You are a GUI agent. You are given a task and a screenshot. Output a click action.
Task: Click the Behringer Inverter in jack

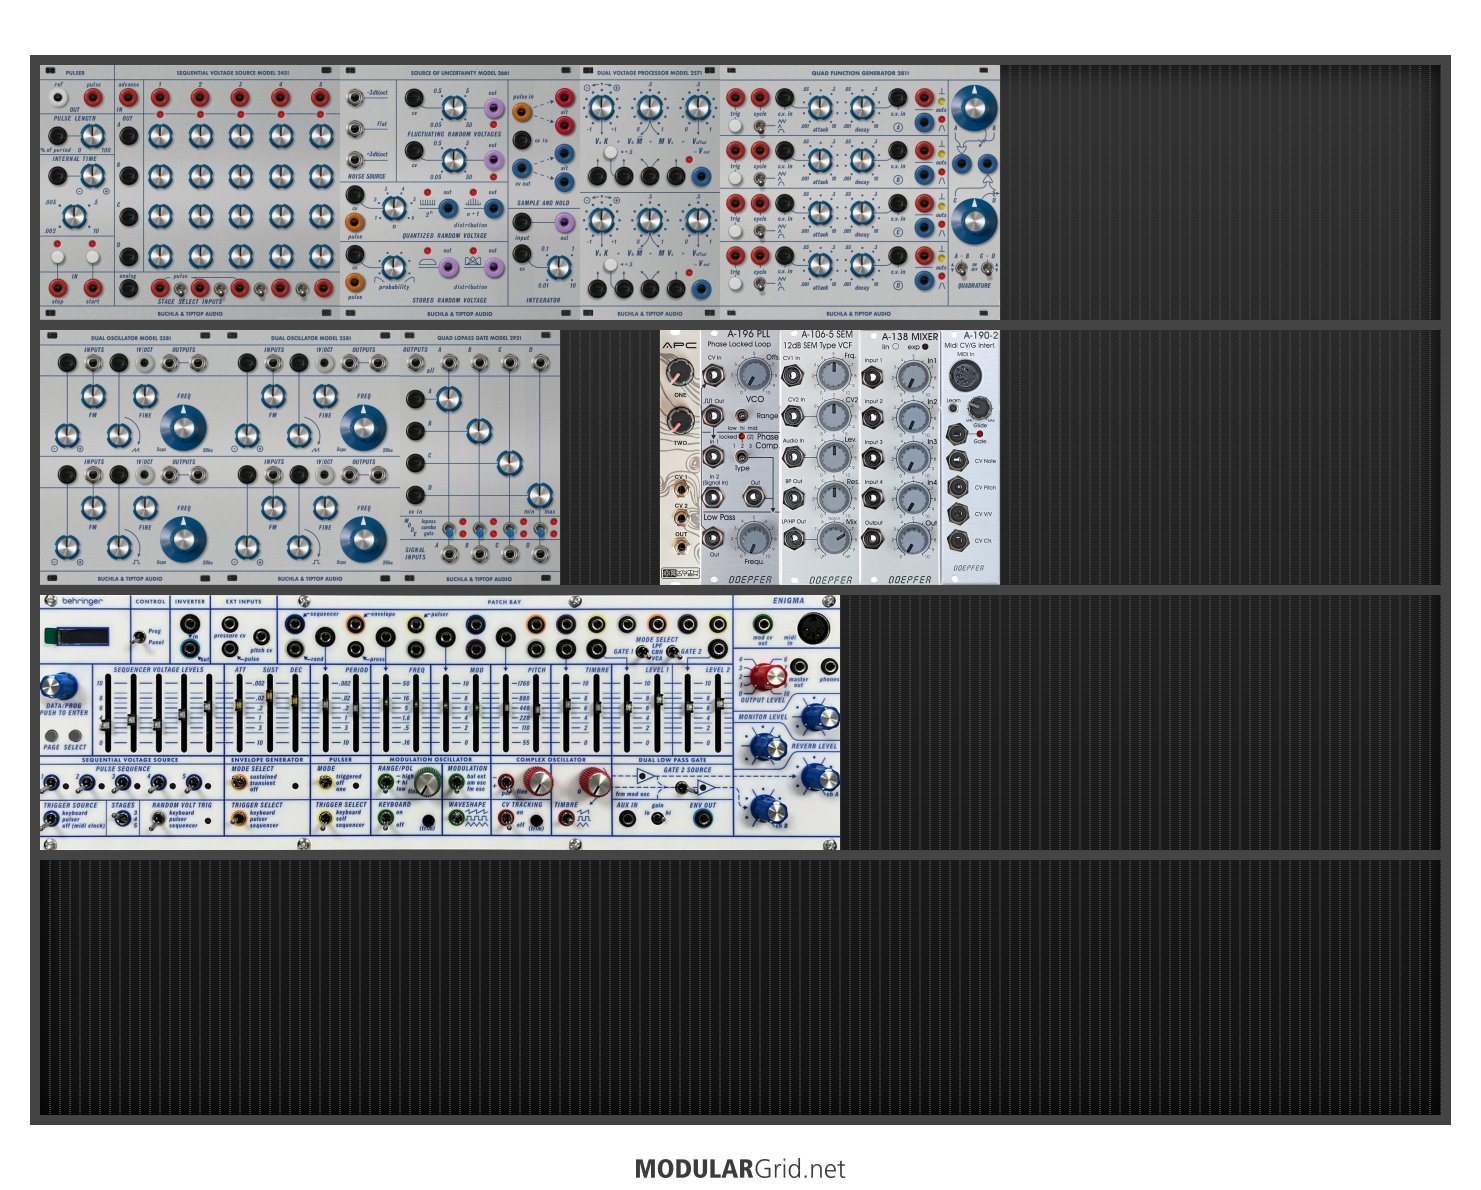click(190, 623)
